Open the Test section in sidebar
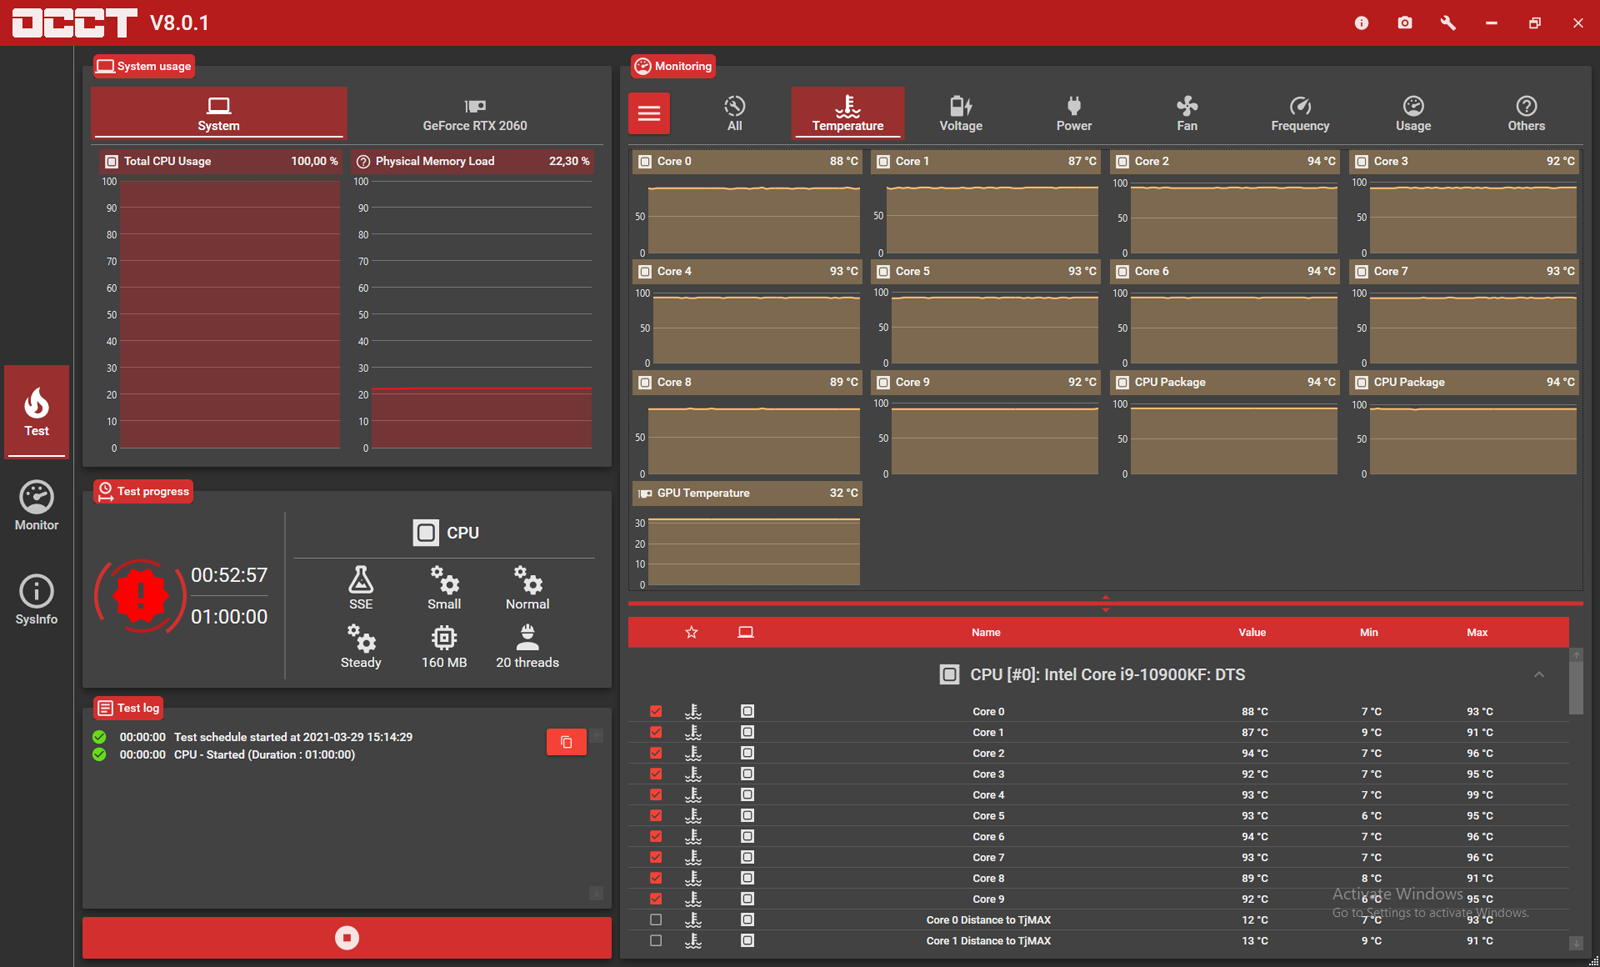Image resolution: width=1600 pixels, height=967 pixels. (x=37, y=411)
